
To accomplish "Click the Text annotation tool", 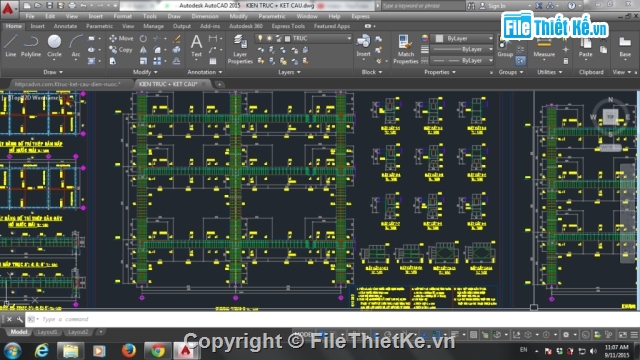I will [196, 46].
